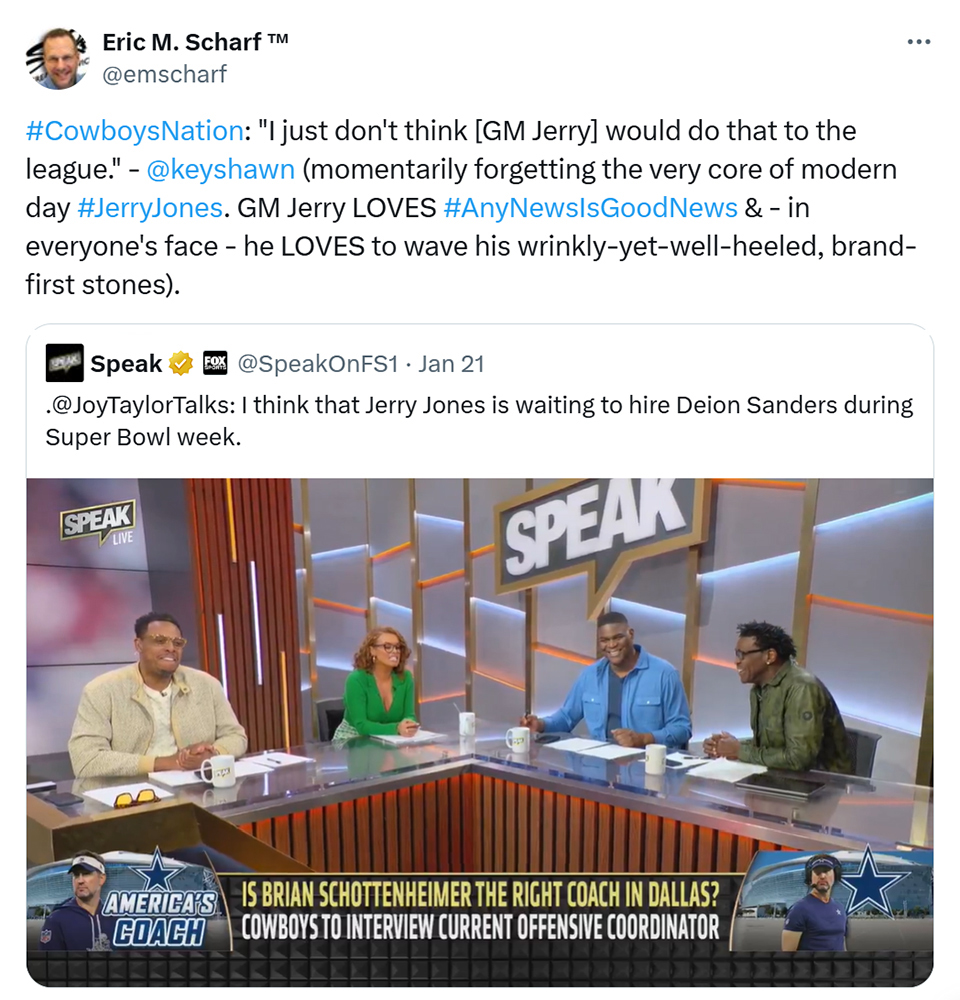Click the Speak show avatar icon
Viewport: 960px width, 1000px height.
point(64,363)
